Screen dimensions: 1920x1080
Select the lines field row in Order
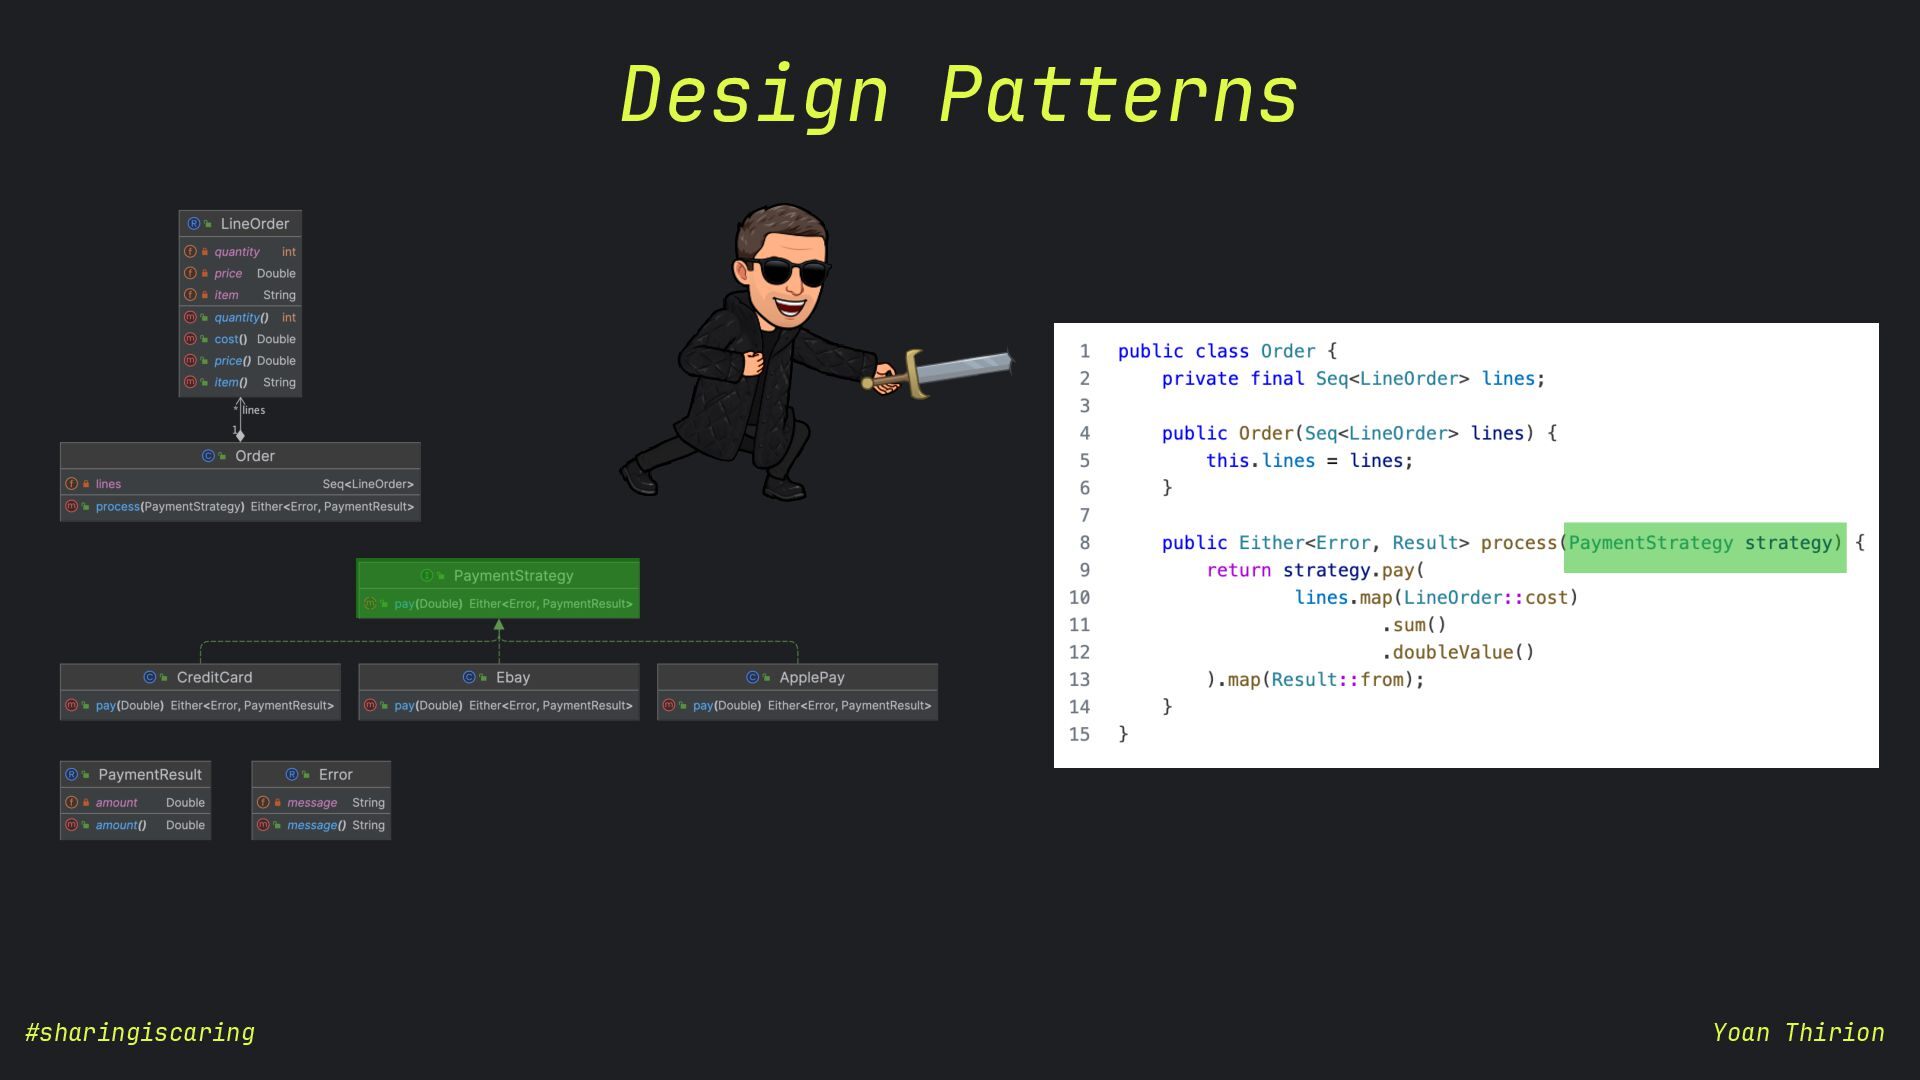[240, 484]
